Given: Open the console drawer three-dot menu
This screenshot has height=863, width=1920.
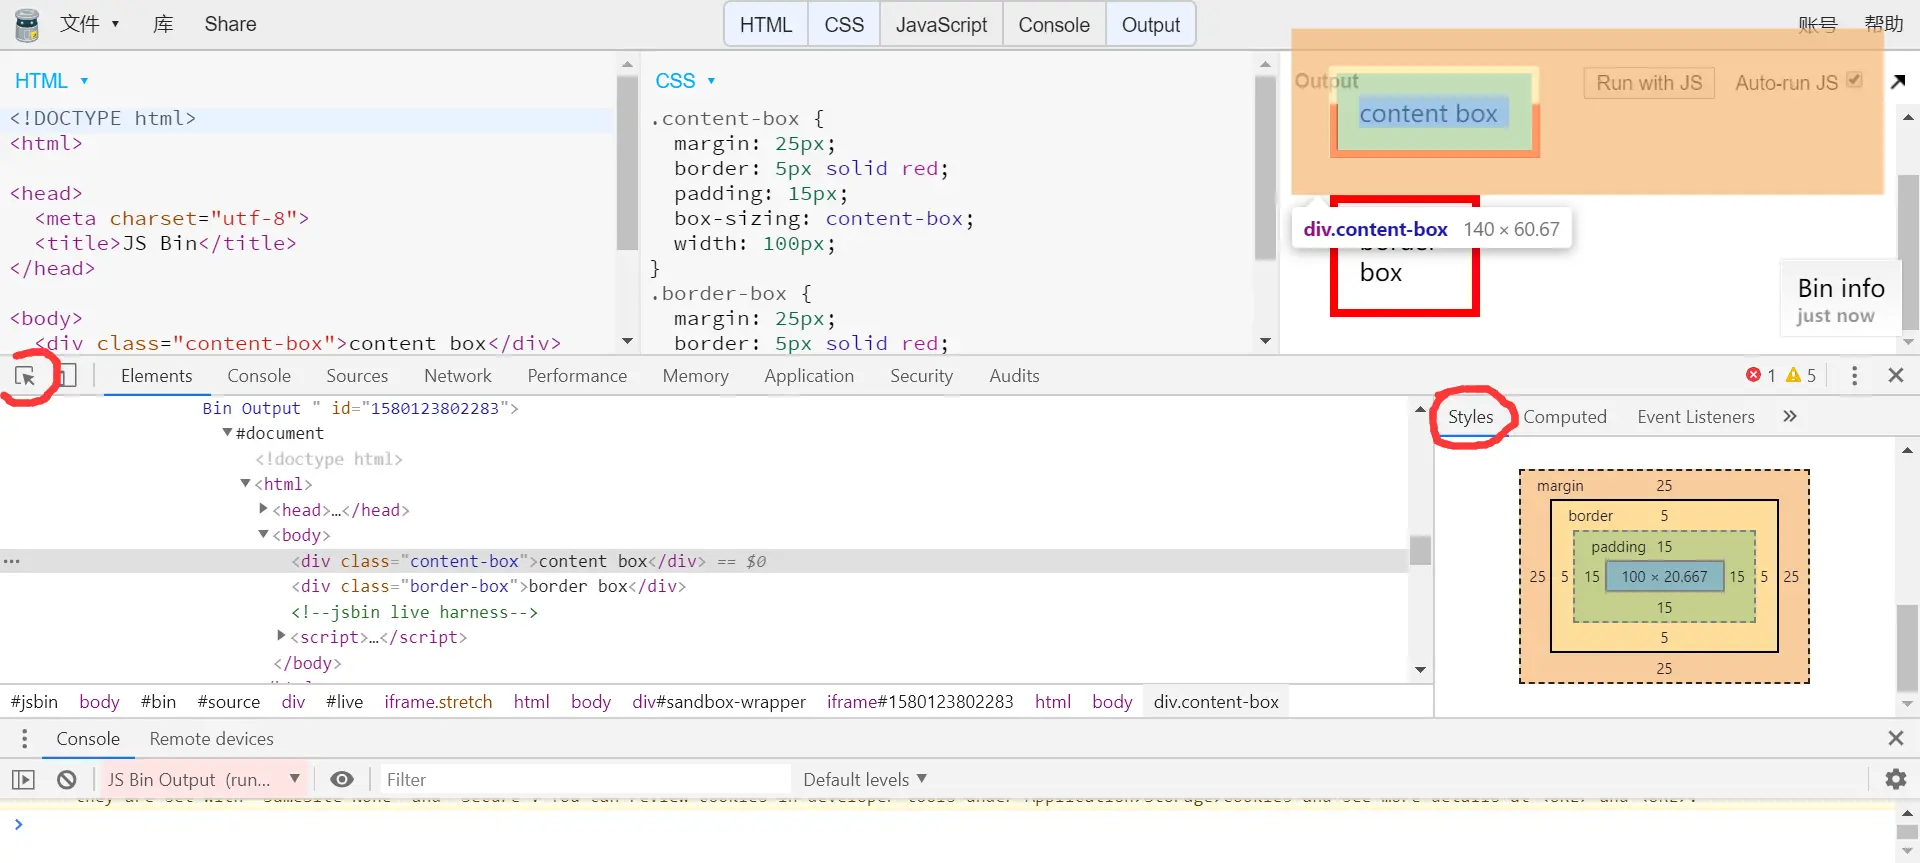Looking at the screenshot, I should (25, 739).
